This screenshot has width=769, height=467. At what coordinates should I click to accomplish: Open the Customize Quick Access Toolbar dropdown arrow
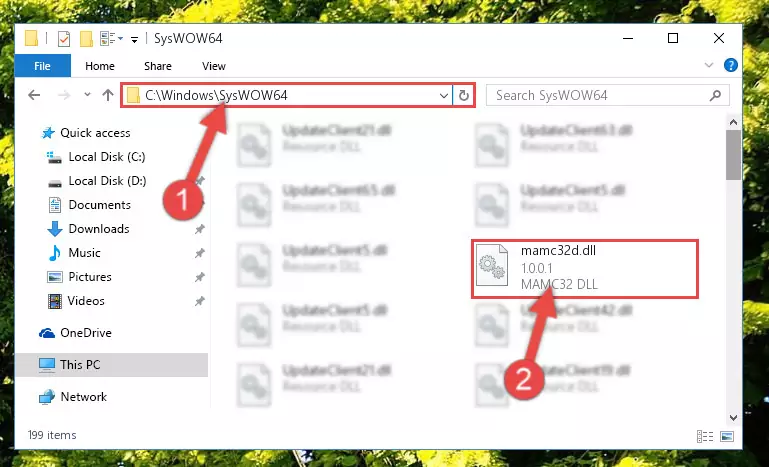pyautogui.click(x=134, y=39)
